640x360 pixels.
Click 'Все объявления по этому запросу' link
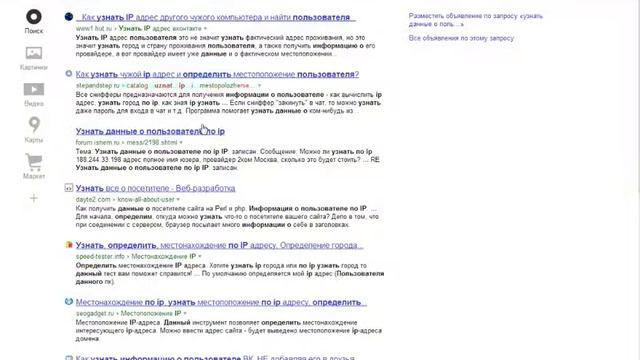pyautogui.click(x=461, y=38)
